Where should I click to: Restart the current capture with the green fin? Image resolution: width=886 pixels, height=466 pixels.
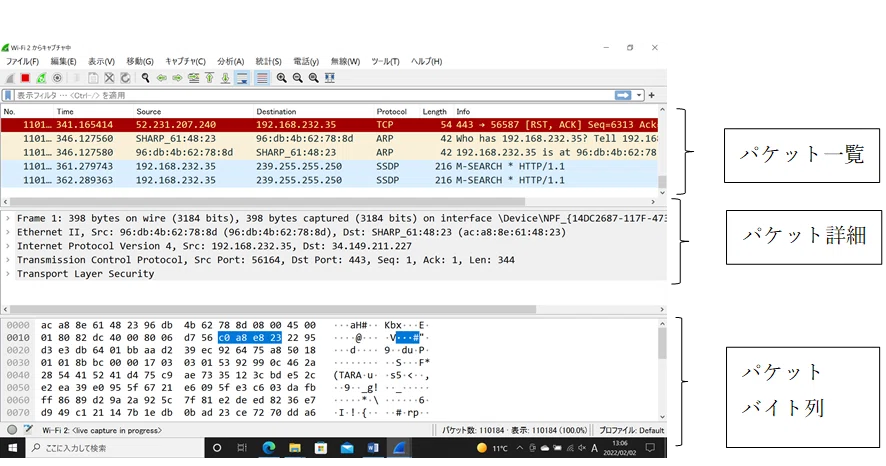[x=41, y=78]
